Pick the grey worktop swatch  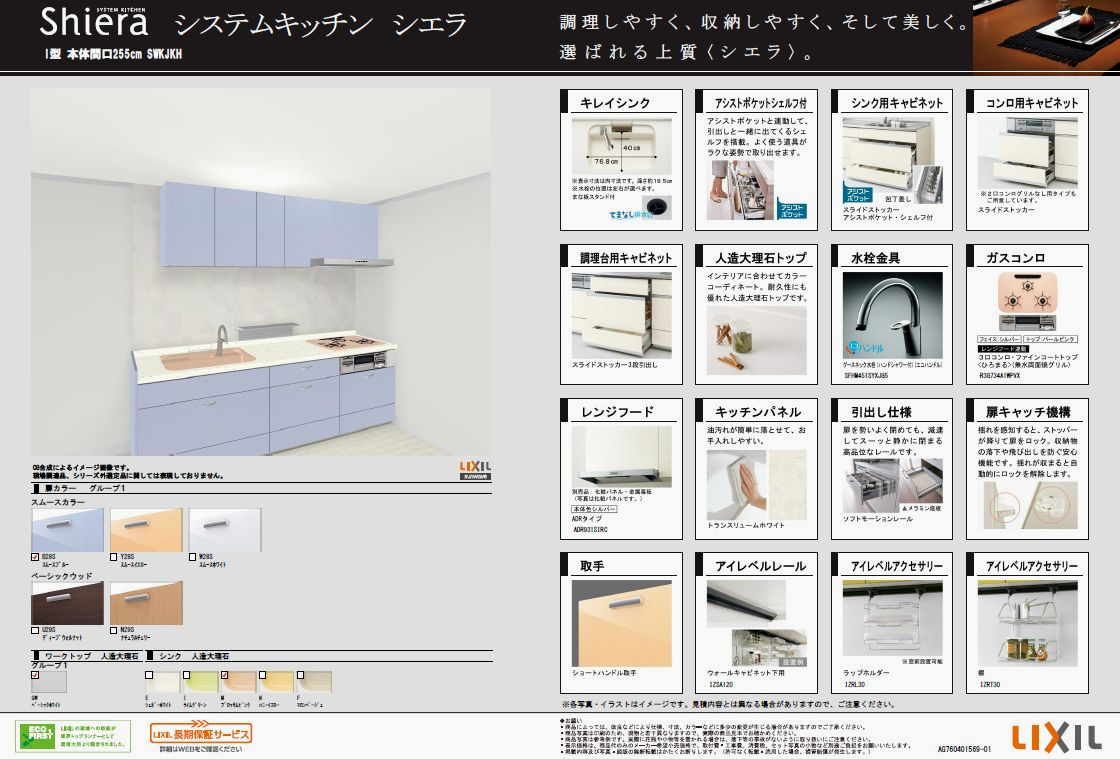(x=49, y=683)
